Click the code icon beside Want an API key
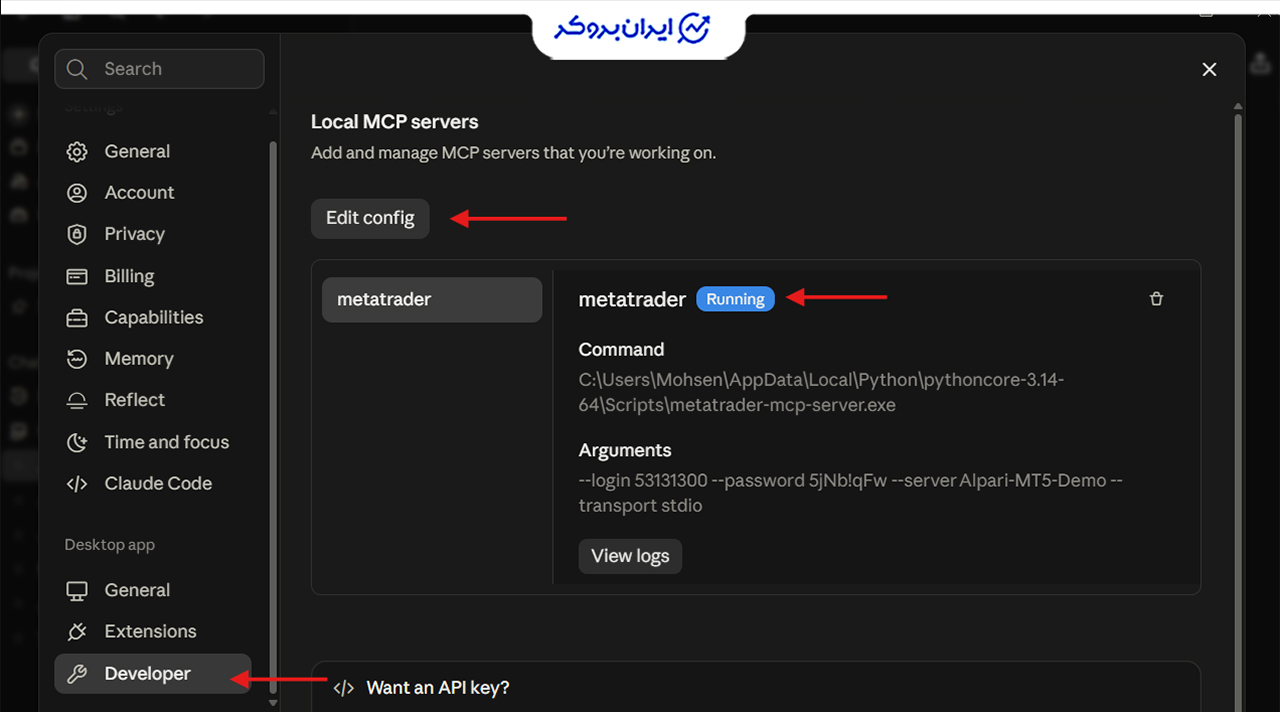Image resolution: width=1280 pixels, height=712 pixels. (x=343, y=688)
